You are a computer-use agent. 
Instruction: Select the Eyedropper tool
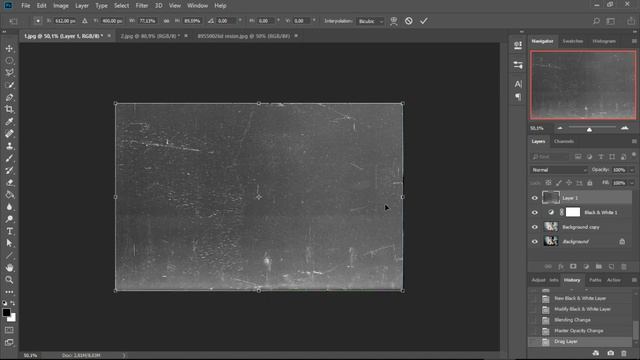pos(9,122)
